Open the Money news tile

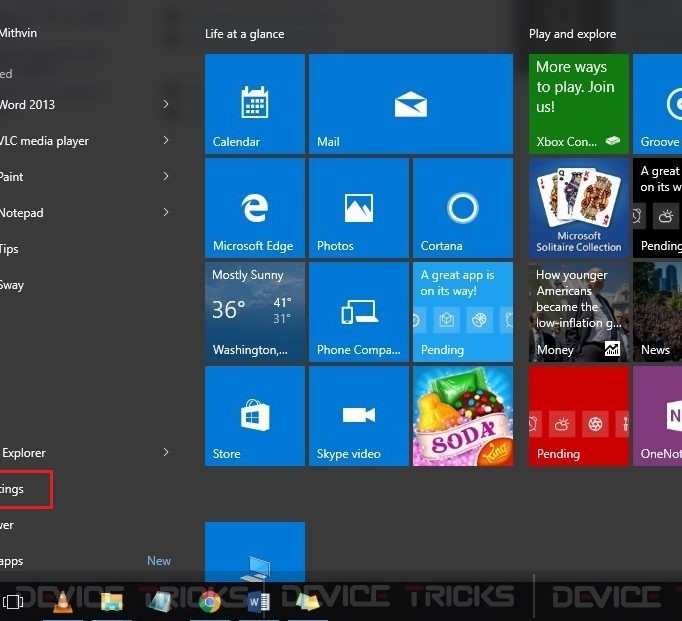point(578,312)
